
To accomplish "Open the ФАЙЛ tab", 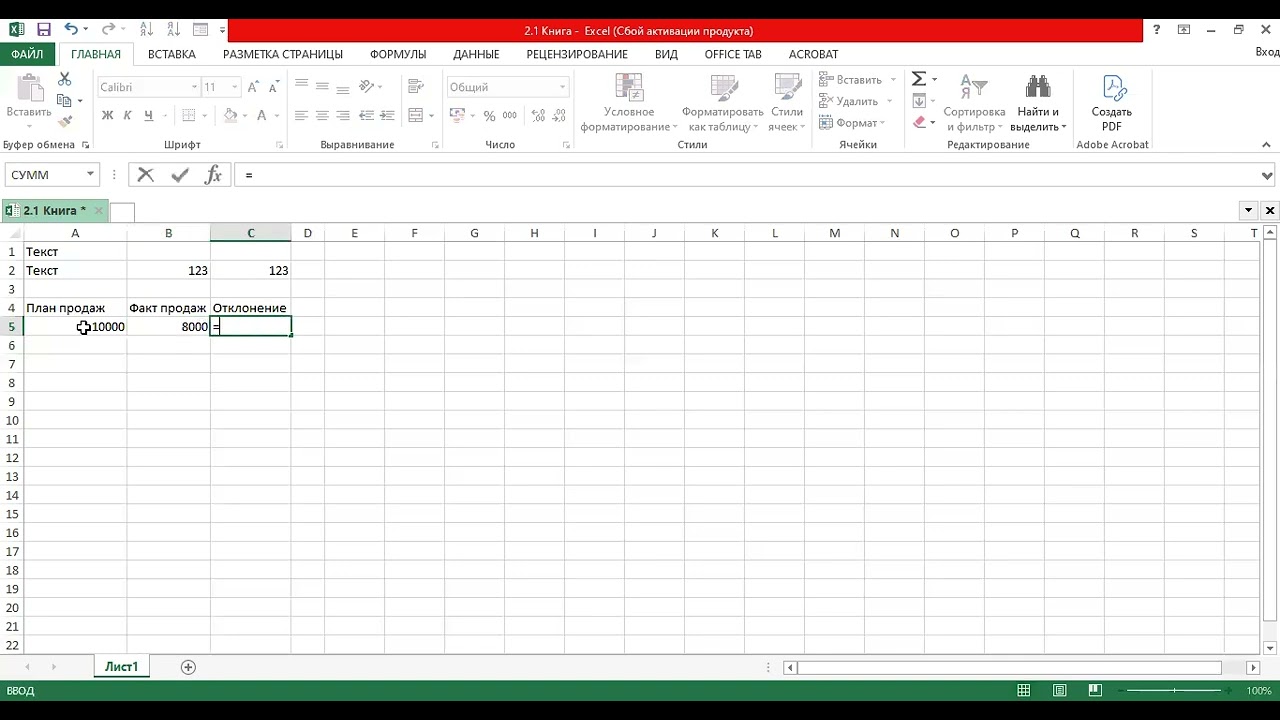I will point(27,54).
